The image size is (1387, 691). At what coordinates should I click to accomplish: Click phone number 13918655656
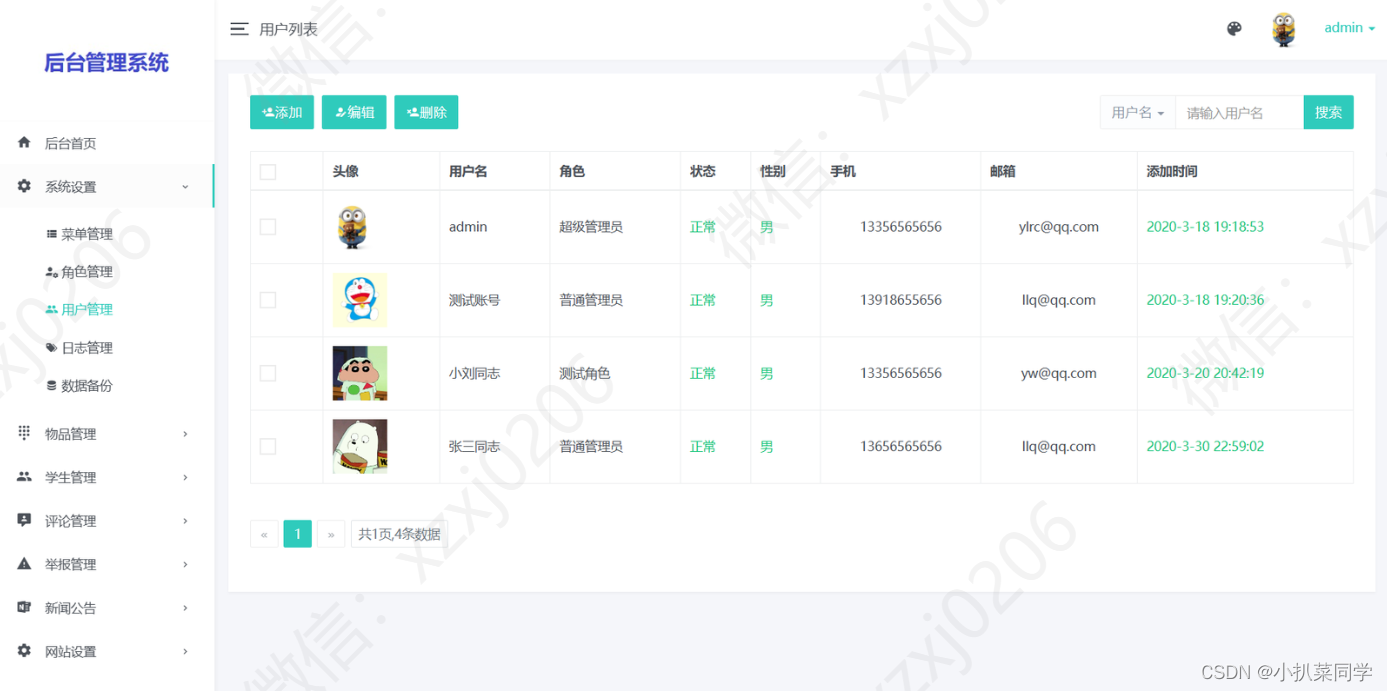(x=901, y=300)
